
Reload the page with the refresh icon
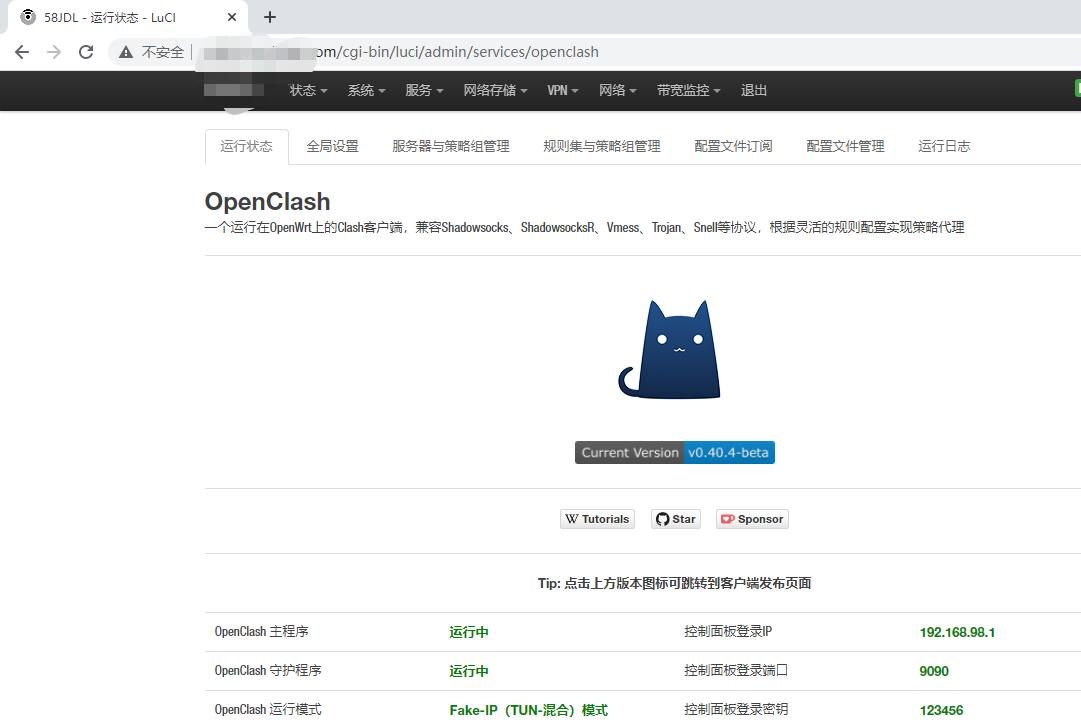point(85,51)
